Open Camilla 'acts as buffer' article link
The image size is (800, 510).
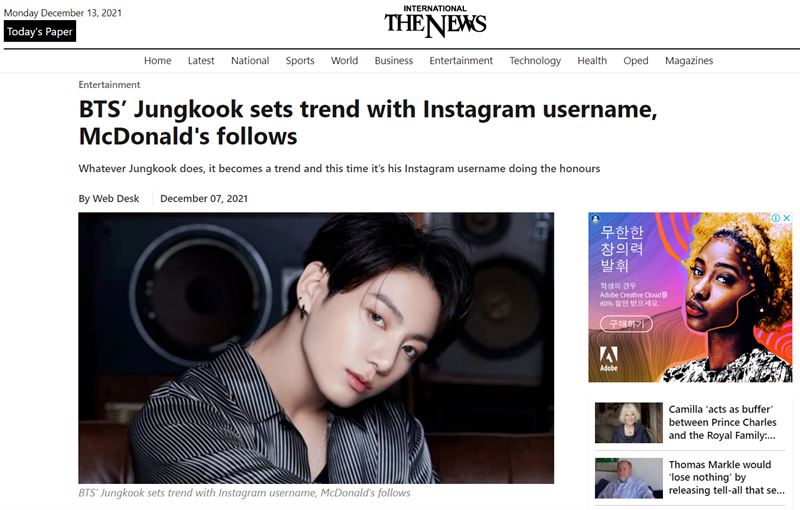point(722,422)
